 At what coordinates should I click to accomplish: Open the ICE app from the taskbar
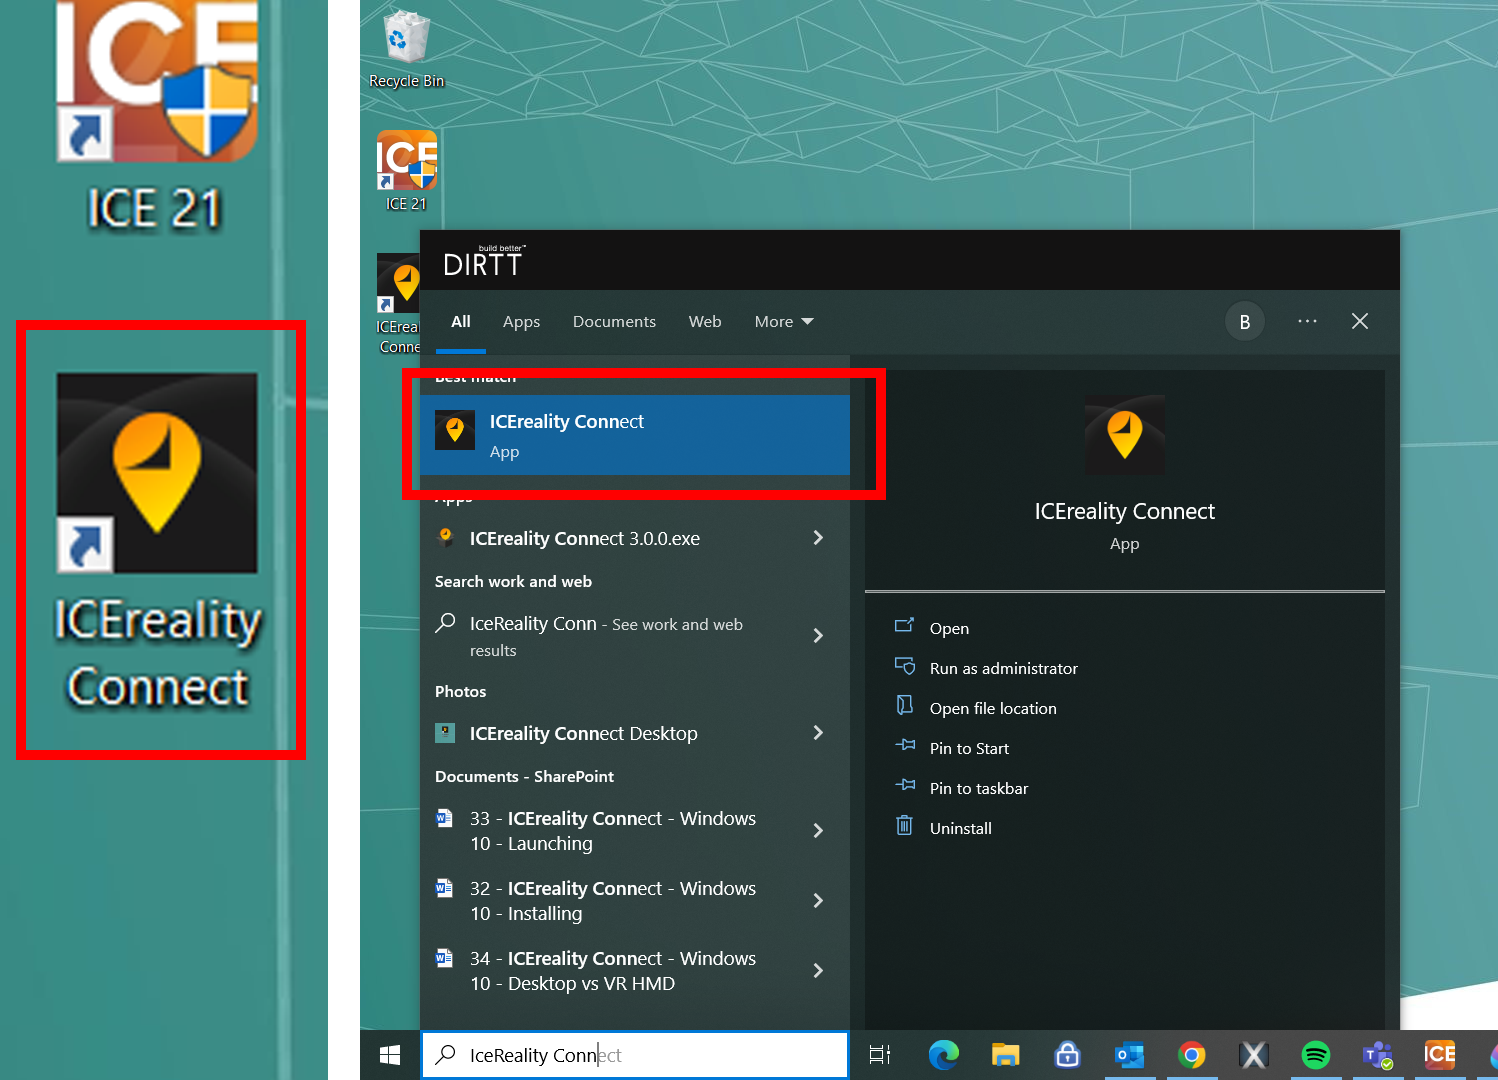tap(1439, 1054)
